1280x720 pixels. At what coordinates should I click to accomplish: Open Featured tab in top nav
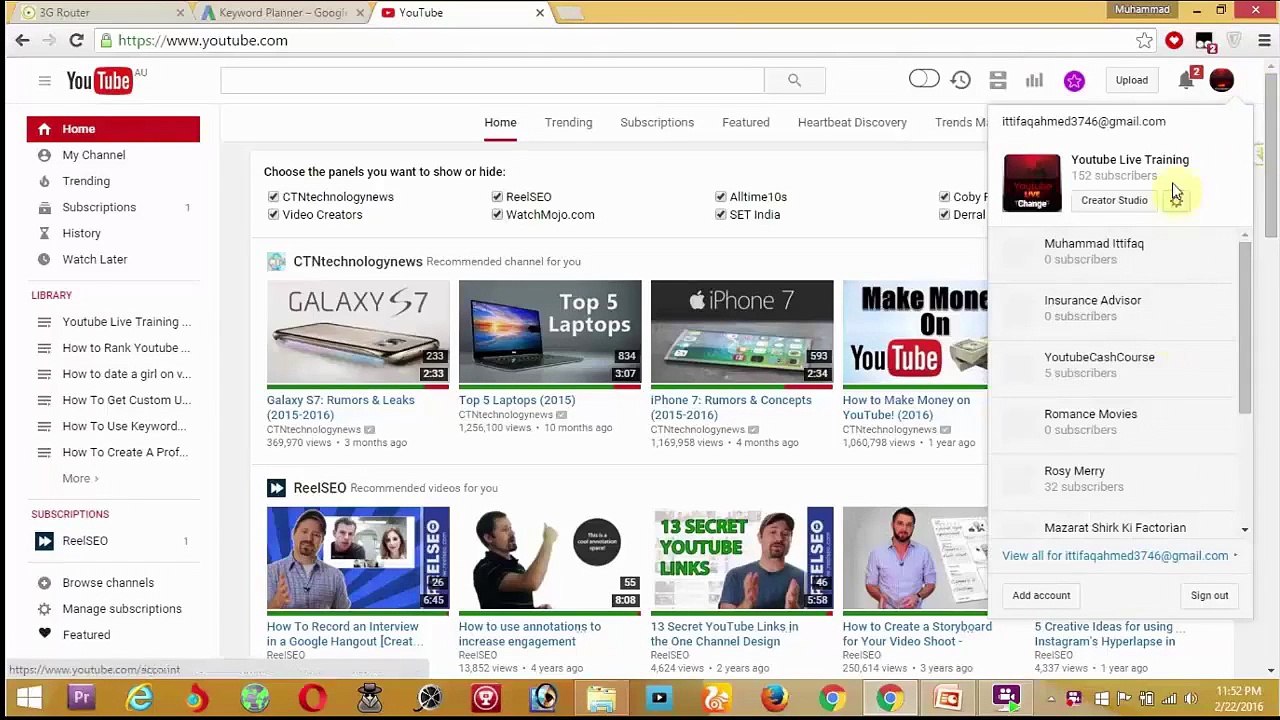(x=746, y=123)
